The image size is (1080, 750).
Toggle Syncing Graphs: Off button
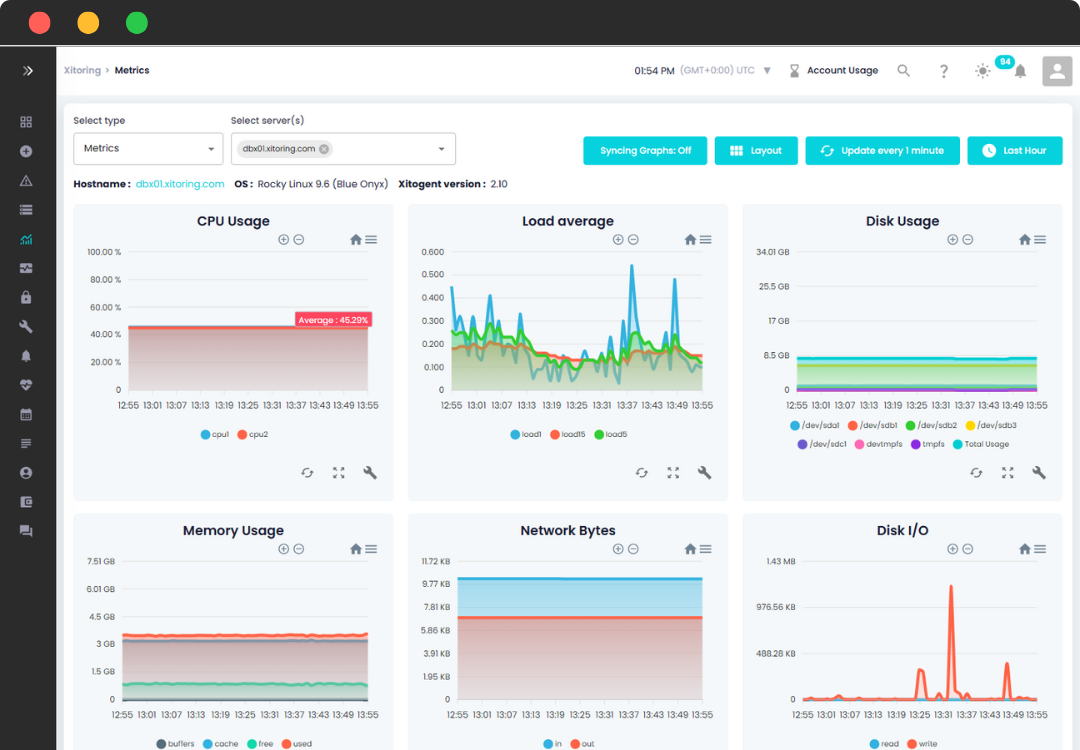645,151
